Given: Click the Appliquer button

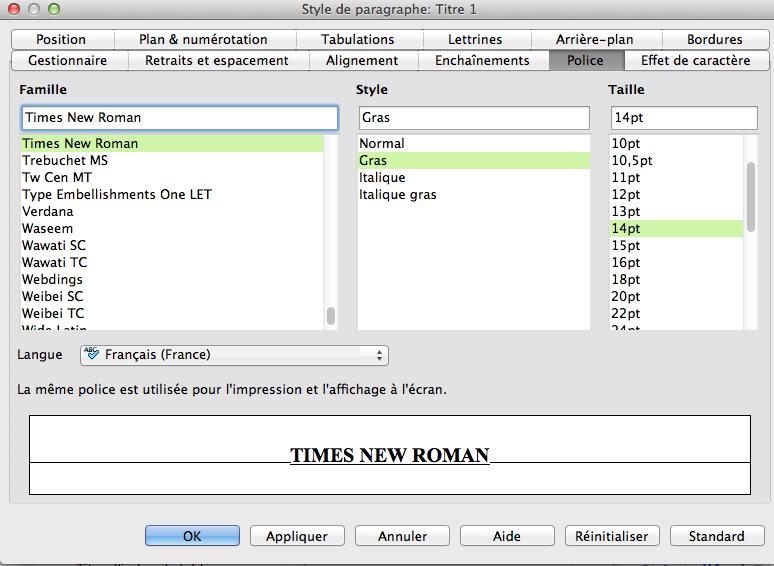Looking at the screenshot, I should 297,536.
